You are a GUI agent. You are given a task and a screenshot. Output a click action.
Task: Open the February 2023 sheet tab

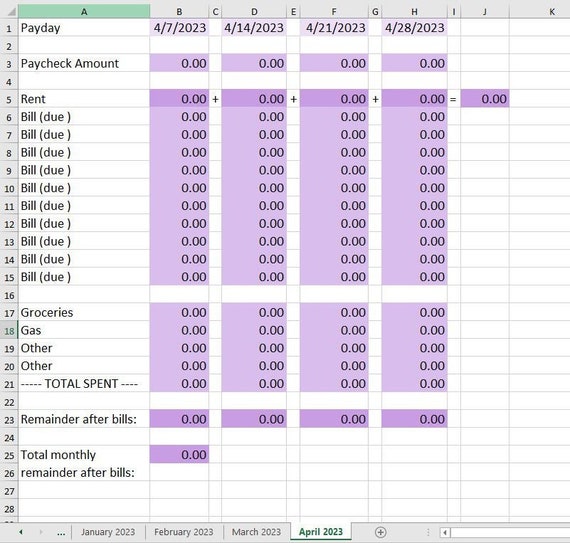(x=184, y=532)
